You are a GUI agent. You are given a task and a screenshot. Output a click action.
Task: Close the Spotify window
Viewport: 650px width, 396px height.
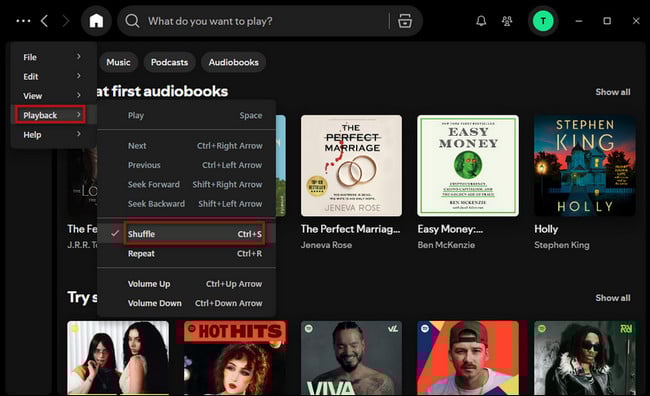coord(636,21)
